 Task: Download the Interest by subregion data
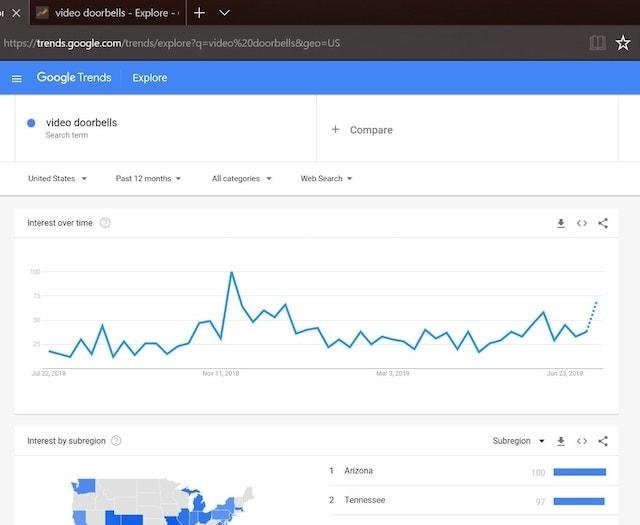point(561,441)
